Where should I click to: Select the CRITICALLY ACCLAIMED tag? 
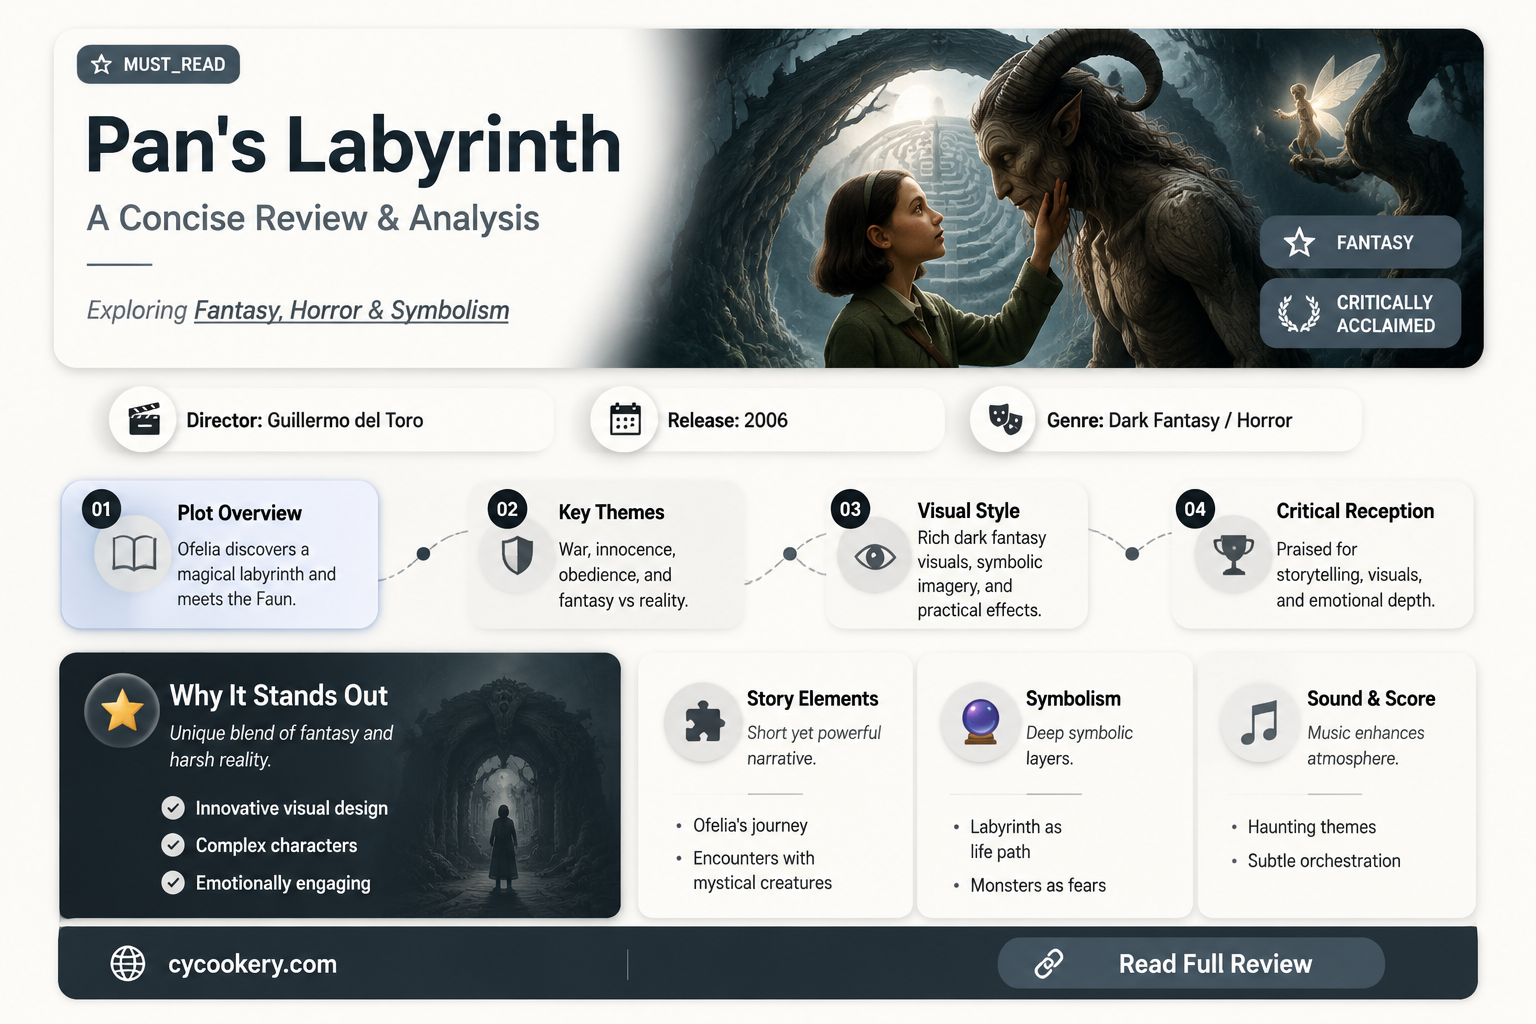(1360, 313)
